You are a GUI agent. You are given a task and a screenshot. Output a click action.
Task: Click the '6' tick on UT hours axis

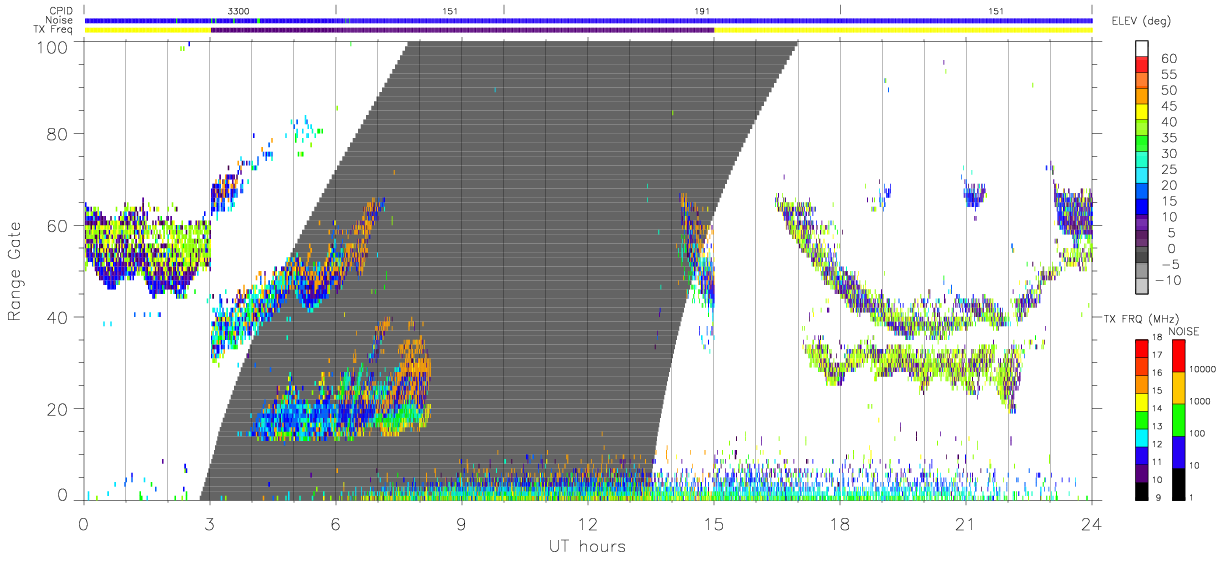(336, 525)
